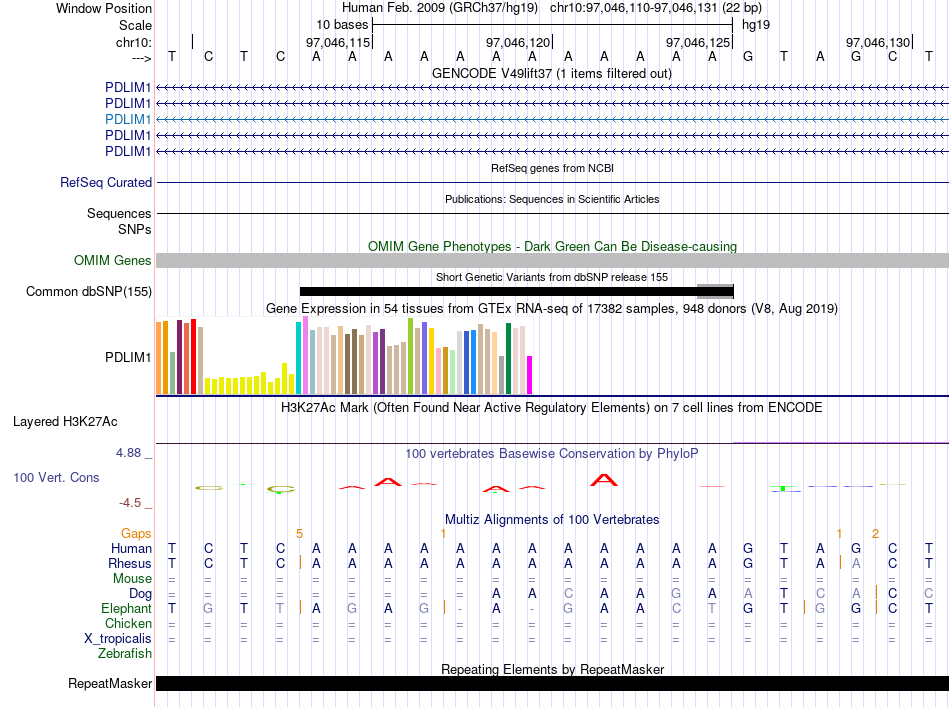Click the 97,046,120 position ruler marker

(517, 42)
